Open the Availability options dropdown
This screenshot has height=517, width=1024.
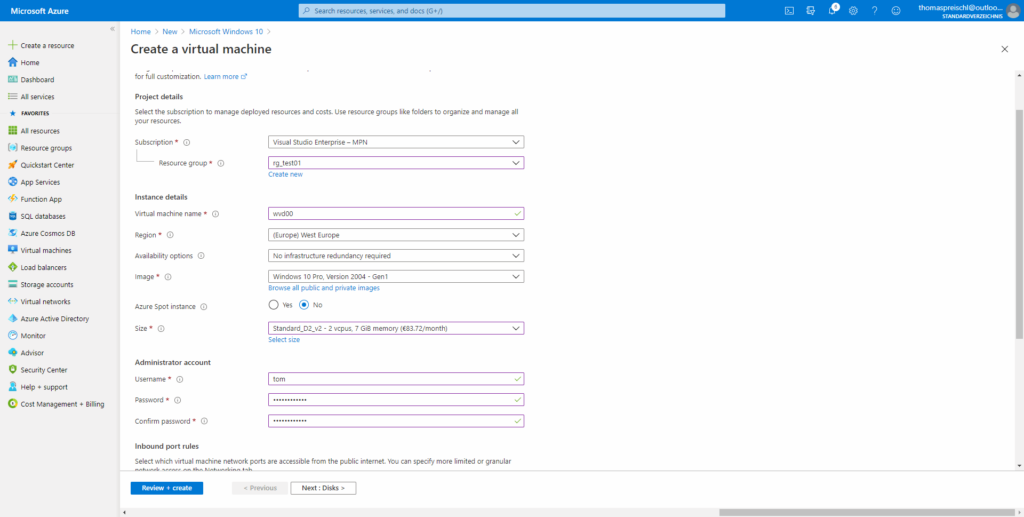click(x=396, y=255)
